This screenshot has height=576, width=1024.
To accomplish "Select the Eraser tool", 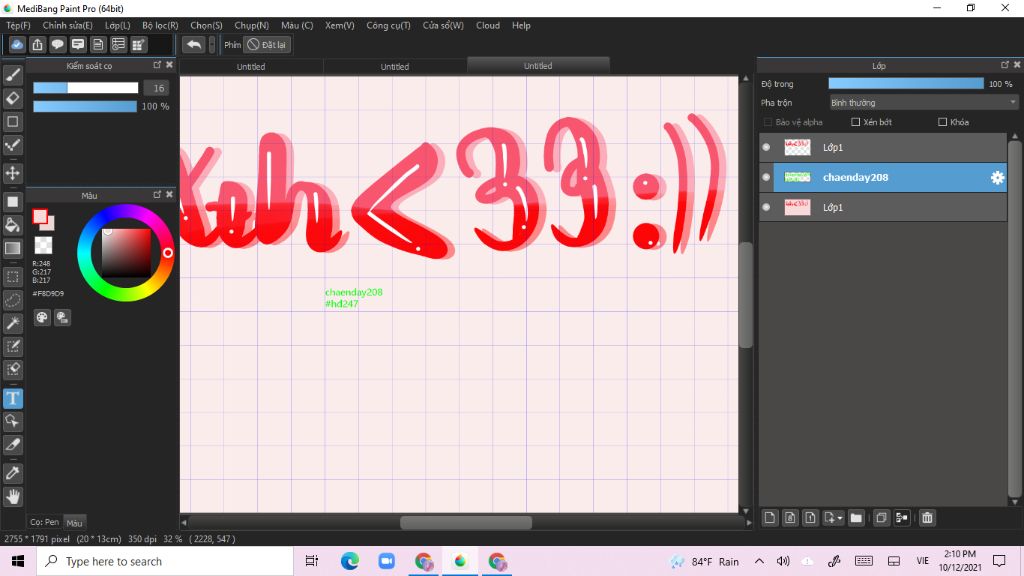I will [12, 99].
